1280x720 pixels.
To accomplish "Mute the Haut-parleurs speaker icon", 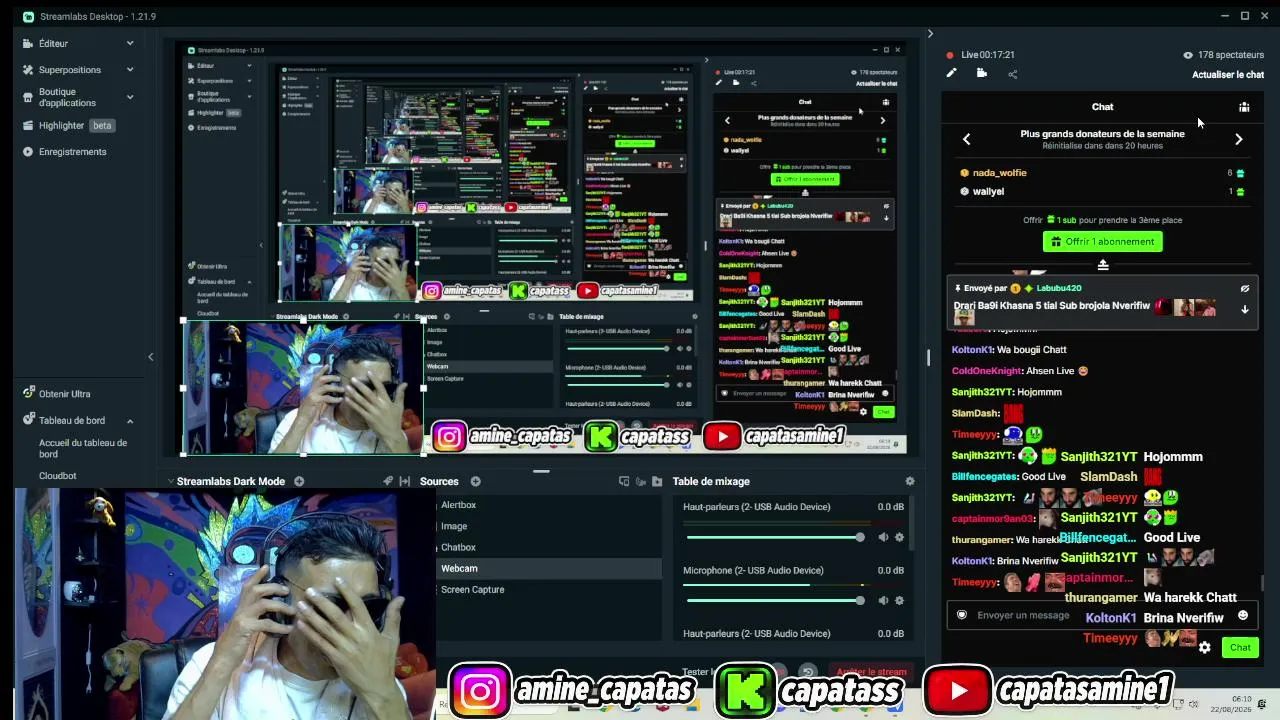I will coord(883,537).
